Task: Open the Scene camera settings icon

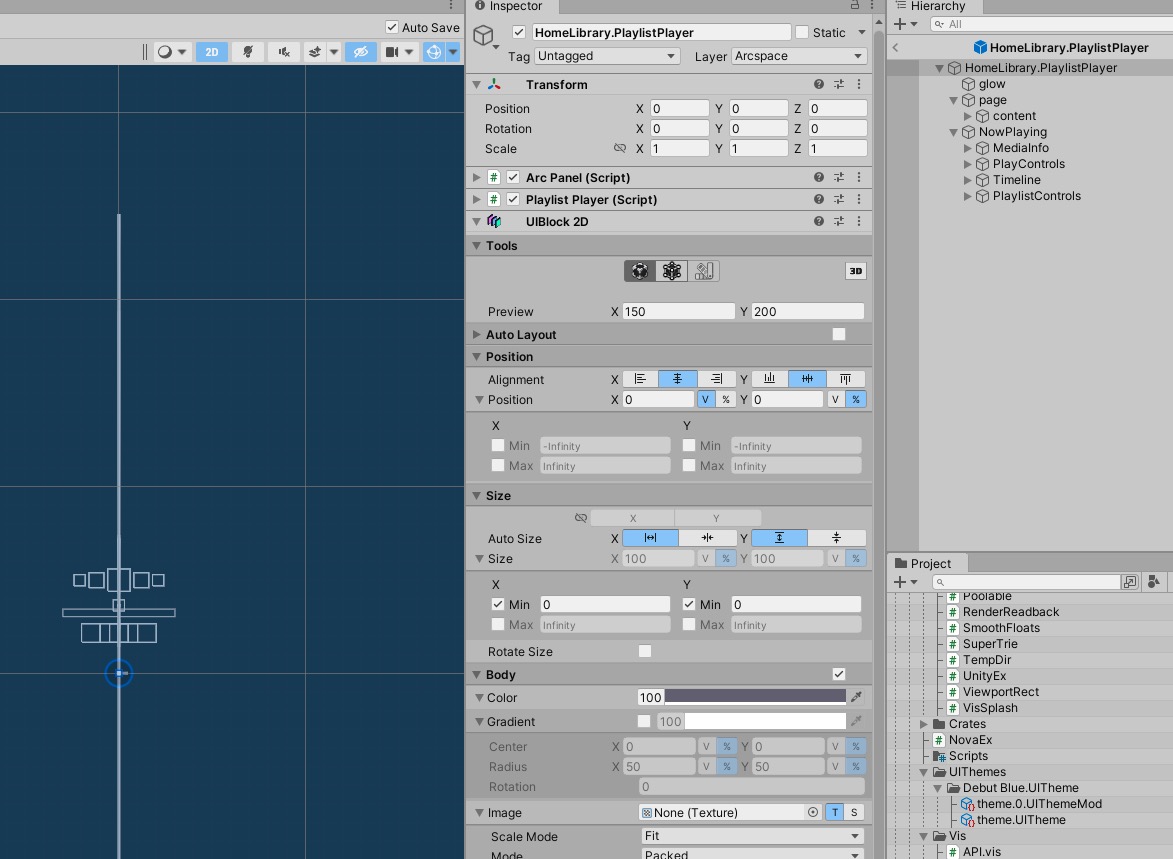Action: 393,52
